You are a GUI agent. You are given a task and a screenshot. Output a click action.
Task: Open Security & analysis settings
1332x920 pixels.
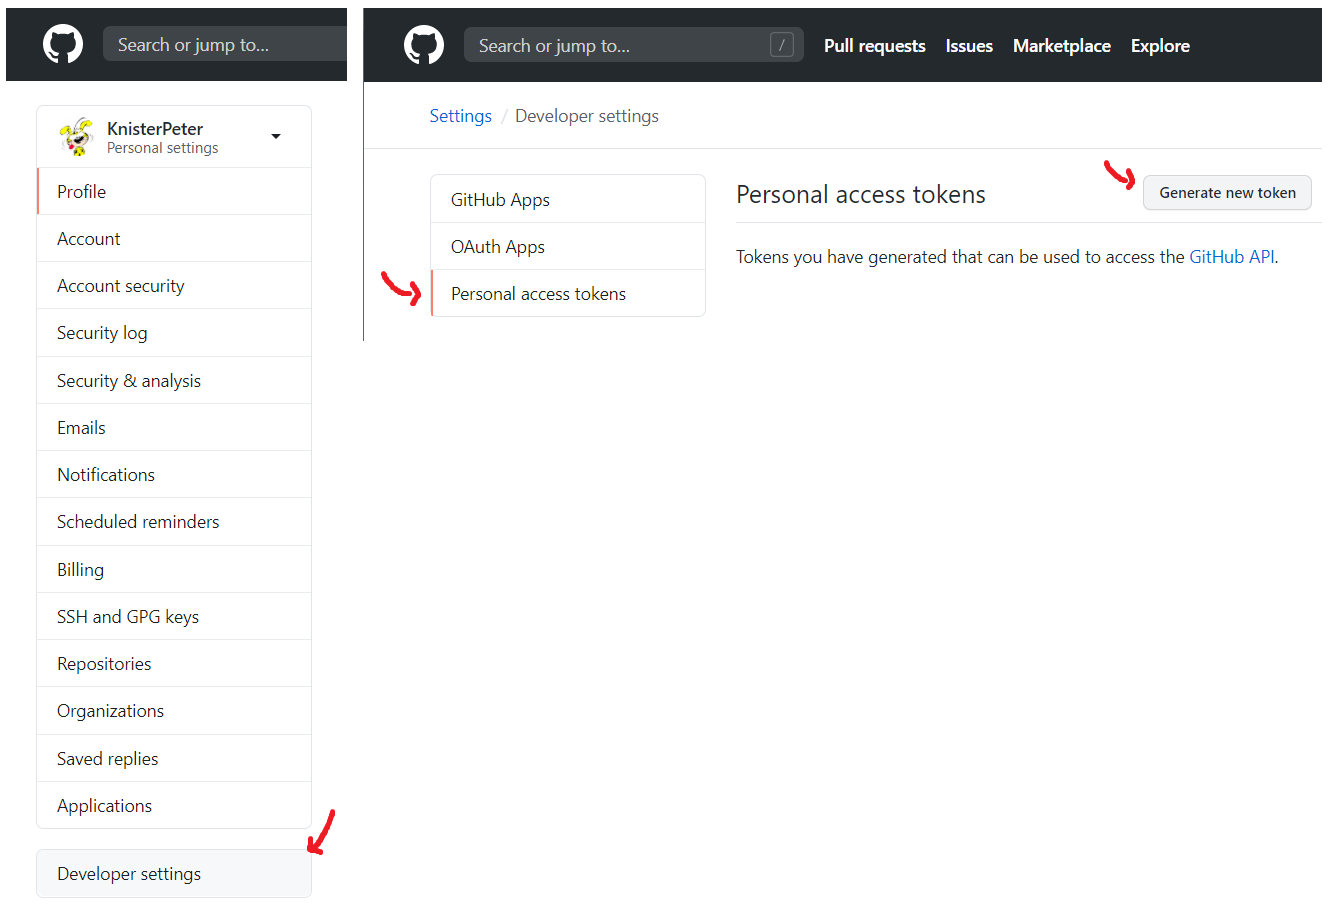tap(174, 380)
